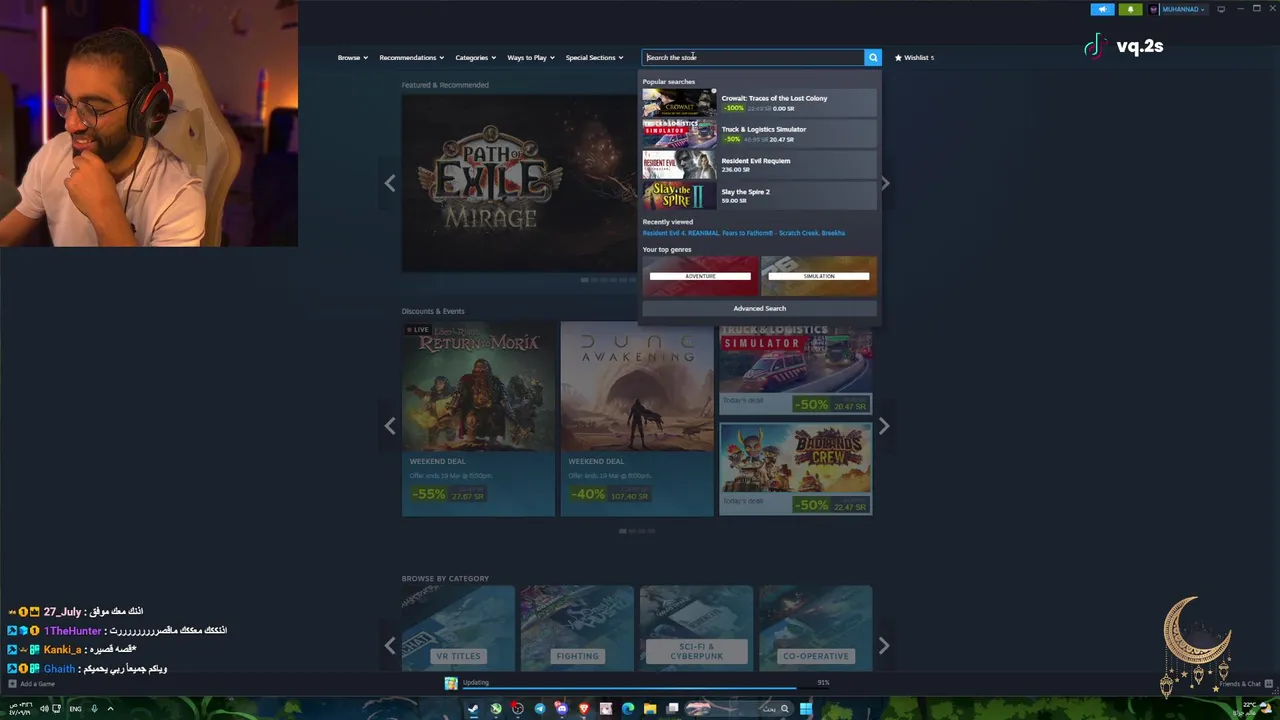Click the Search the store field
Screen dimensions: 1280x720
pyautogui.click(x=753, y=58)
